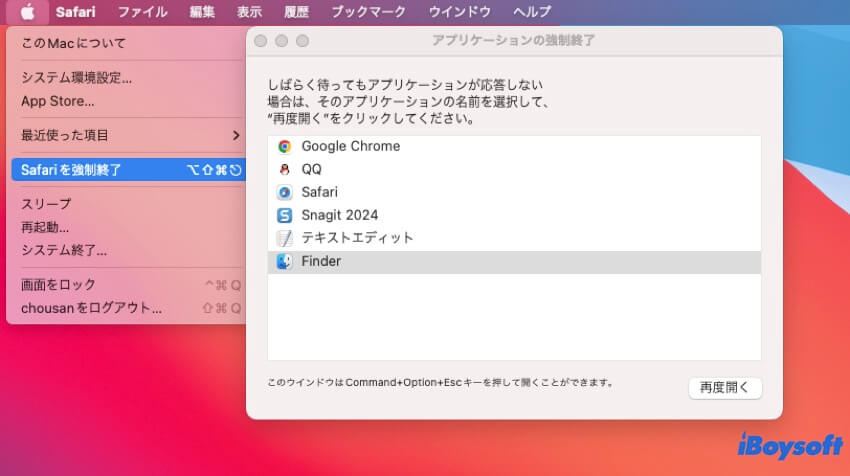Image resolution: width=850 pixels, height=476 pixels.
Task: Open the ヘルプ menu
Action: [x=532, y=11]
